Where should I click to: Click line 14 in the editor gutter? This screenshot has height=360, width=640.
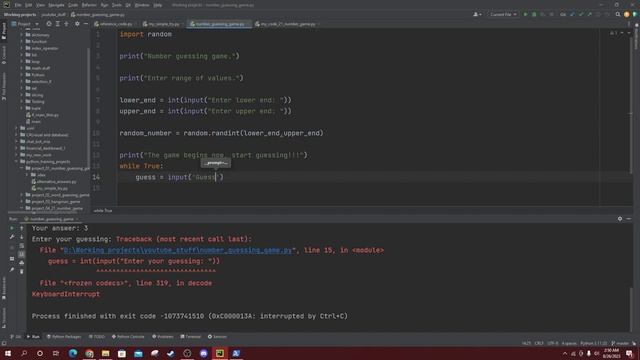pyautogui.click(x=96, y=177)
